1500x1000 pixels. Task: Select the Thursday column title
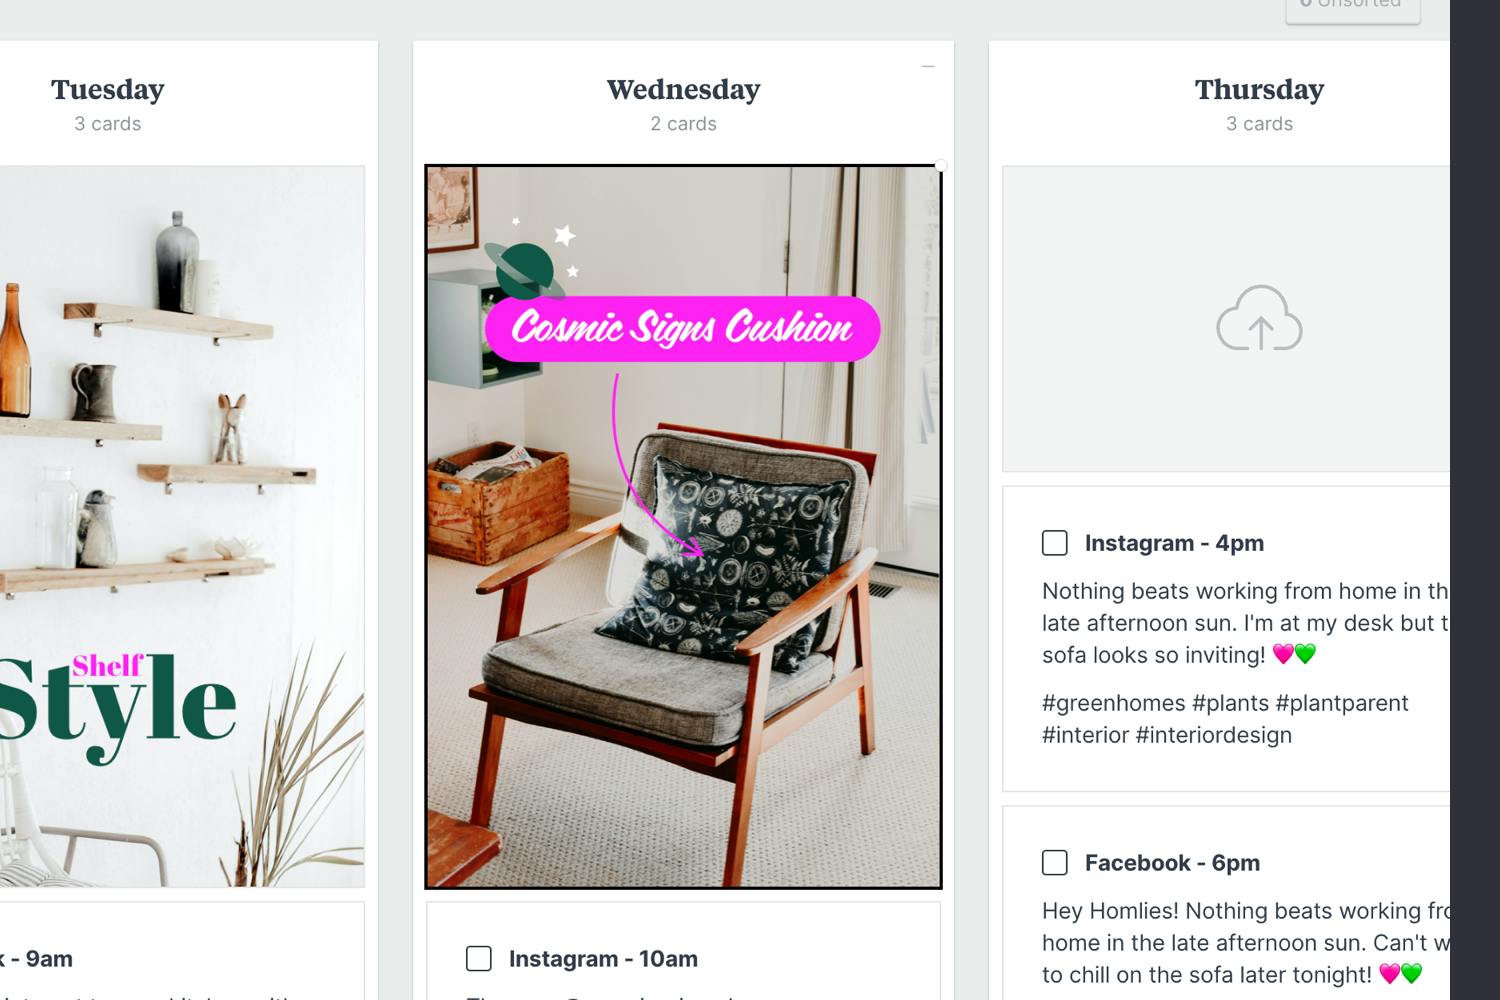click(x=1259, y=90)
